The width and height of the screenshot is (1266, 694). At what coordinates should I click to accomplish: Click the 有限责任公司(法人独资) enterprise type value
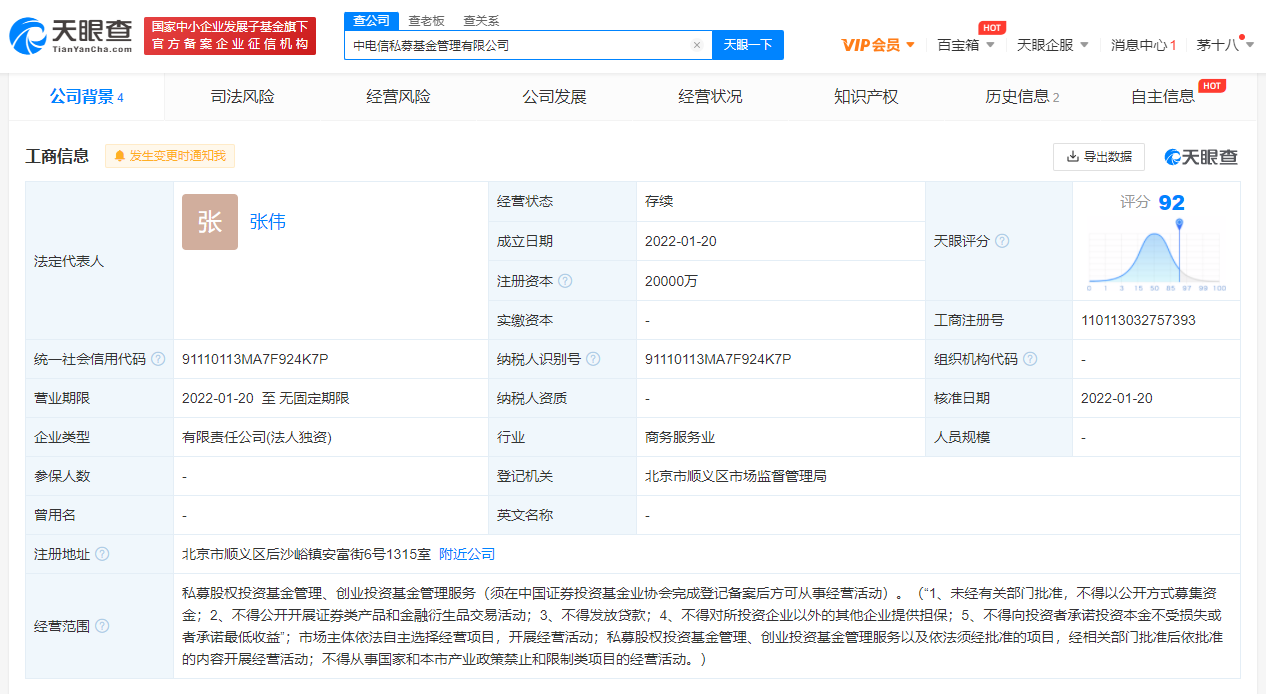click(257, 437)
